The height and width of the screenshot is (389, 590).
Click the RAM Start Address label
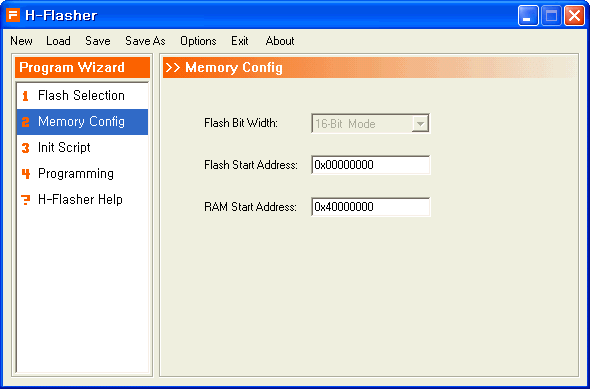pos(251,207)
